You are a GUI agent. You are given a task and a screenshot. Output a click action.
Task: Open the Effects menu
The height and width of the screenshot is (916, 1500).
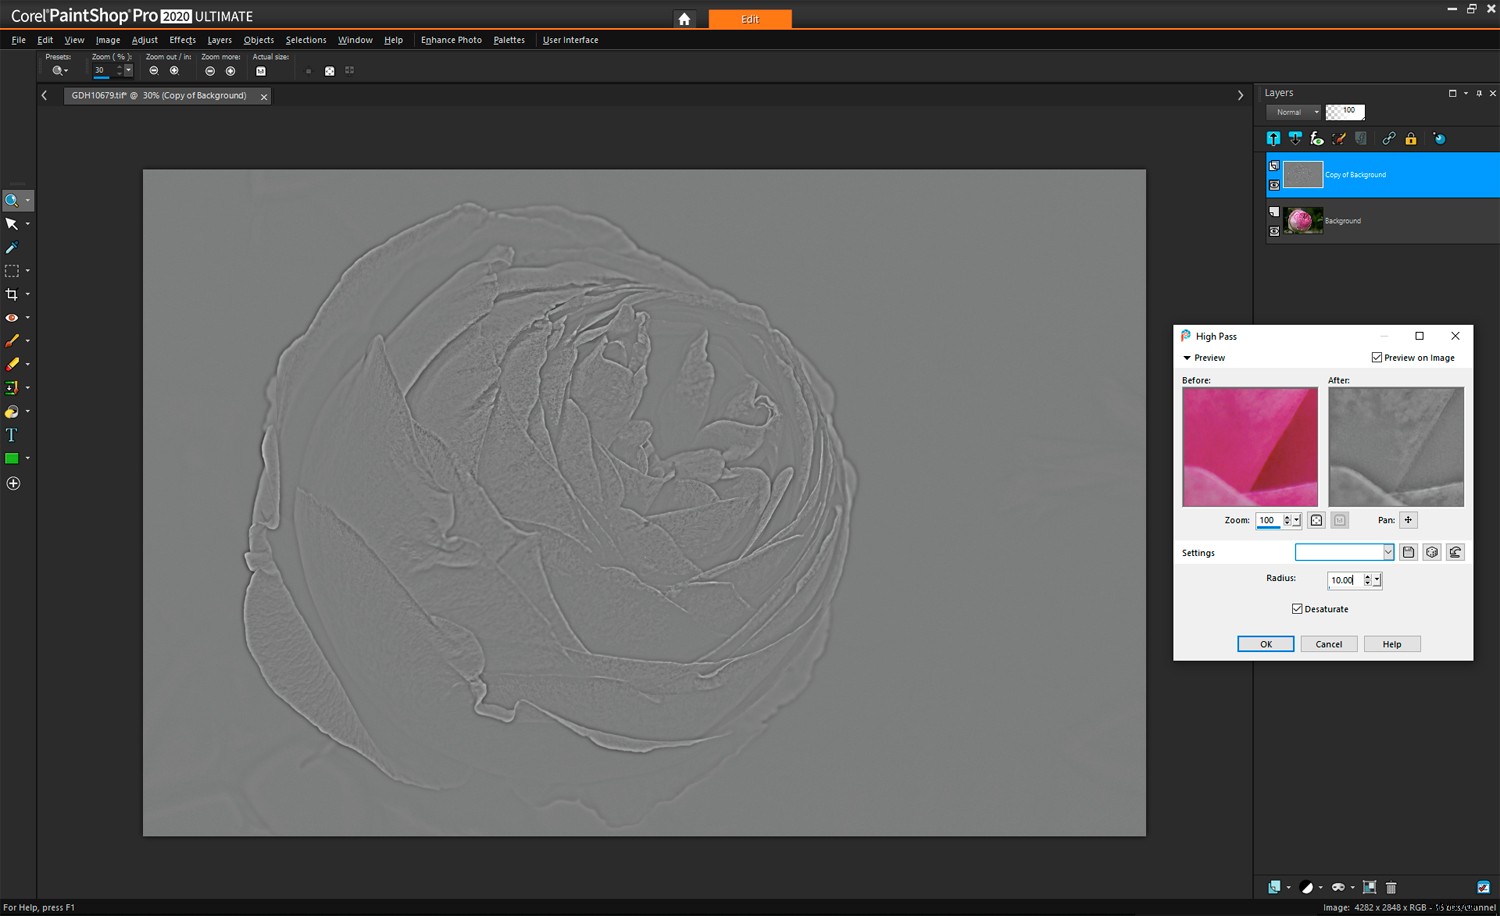pos(181,40)
